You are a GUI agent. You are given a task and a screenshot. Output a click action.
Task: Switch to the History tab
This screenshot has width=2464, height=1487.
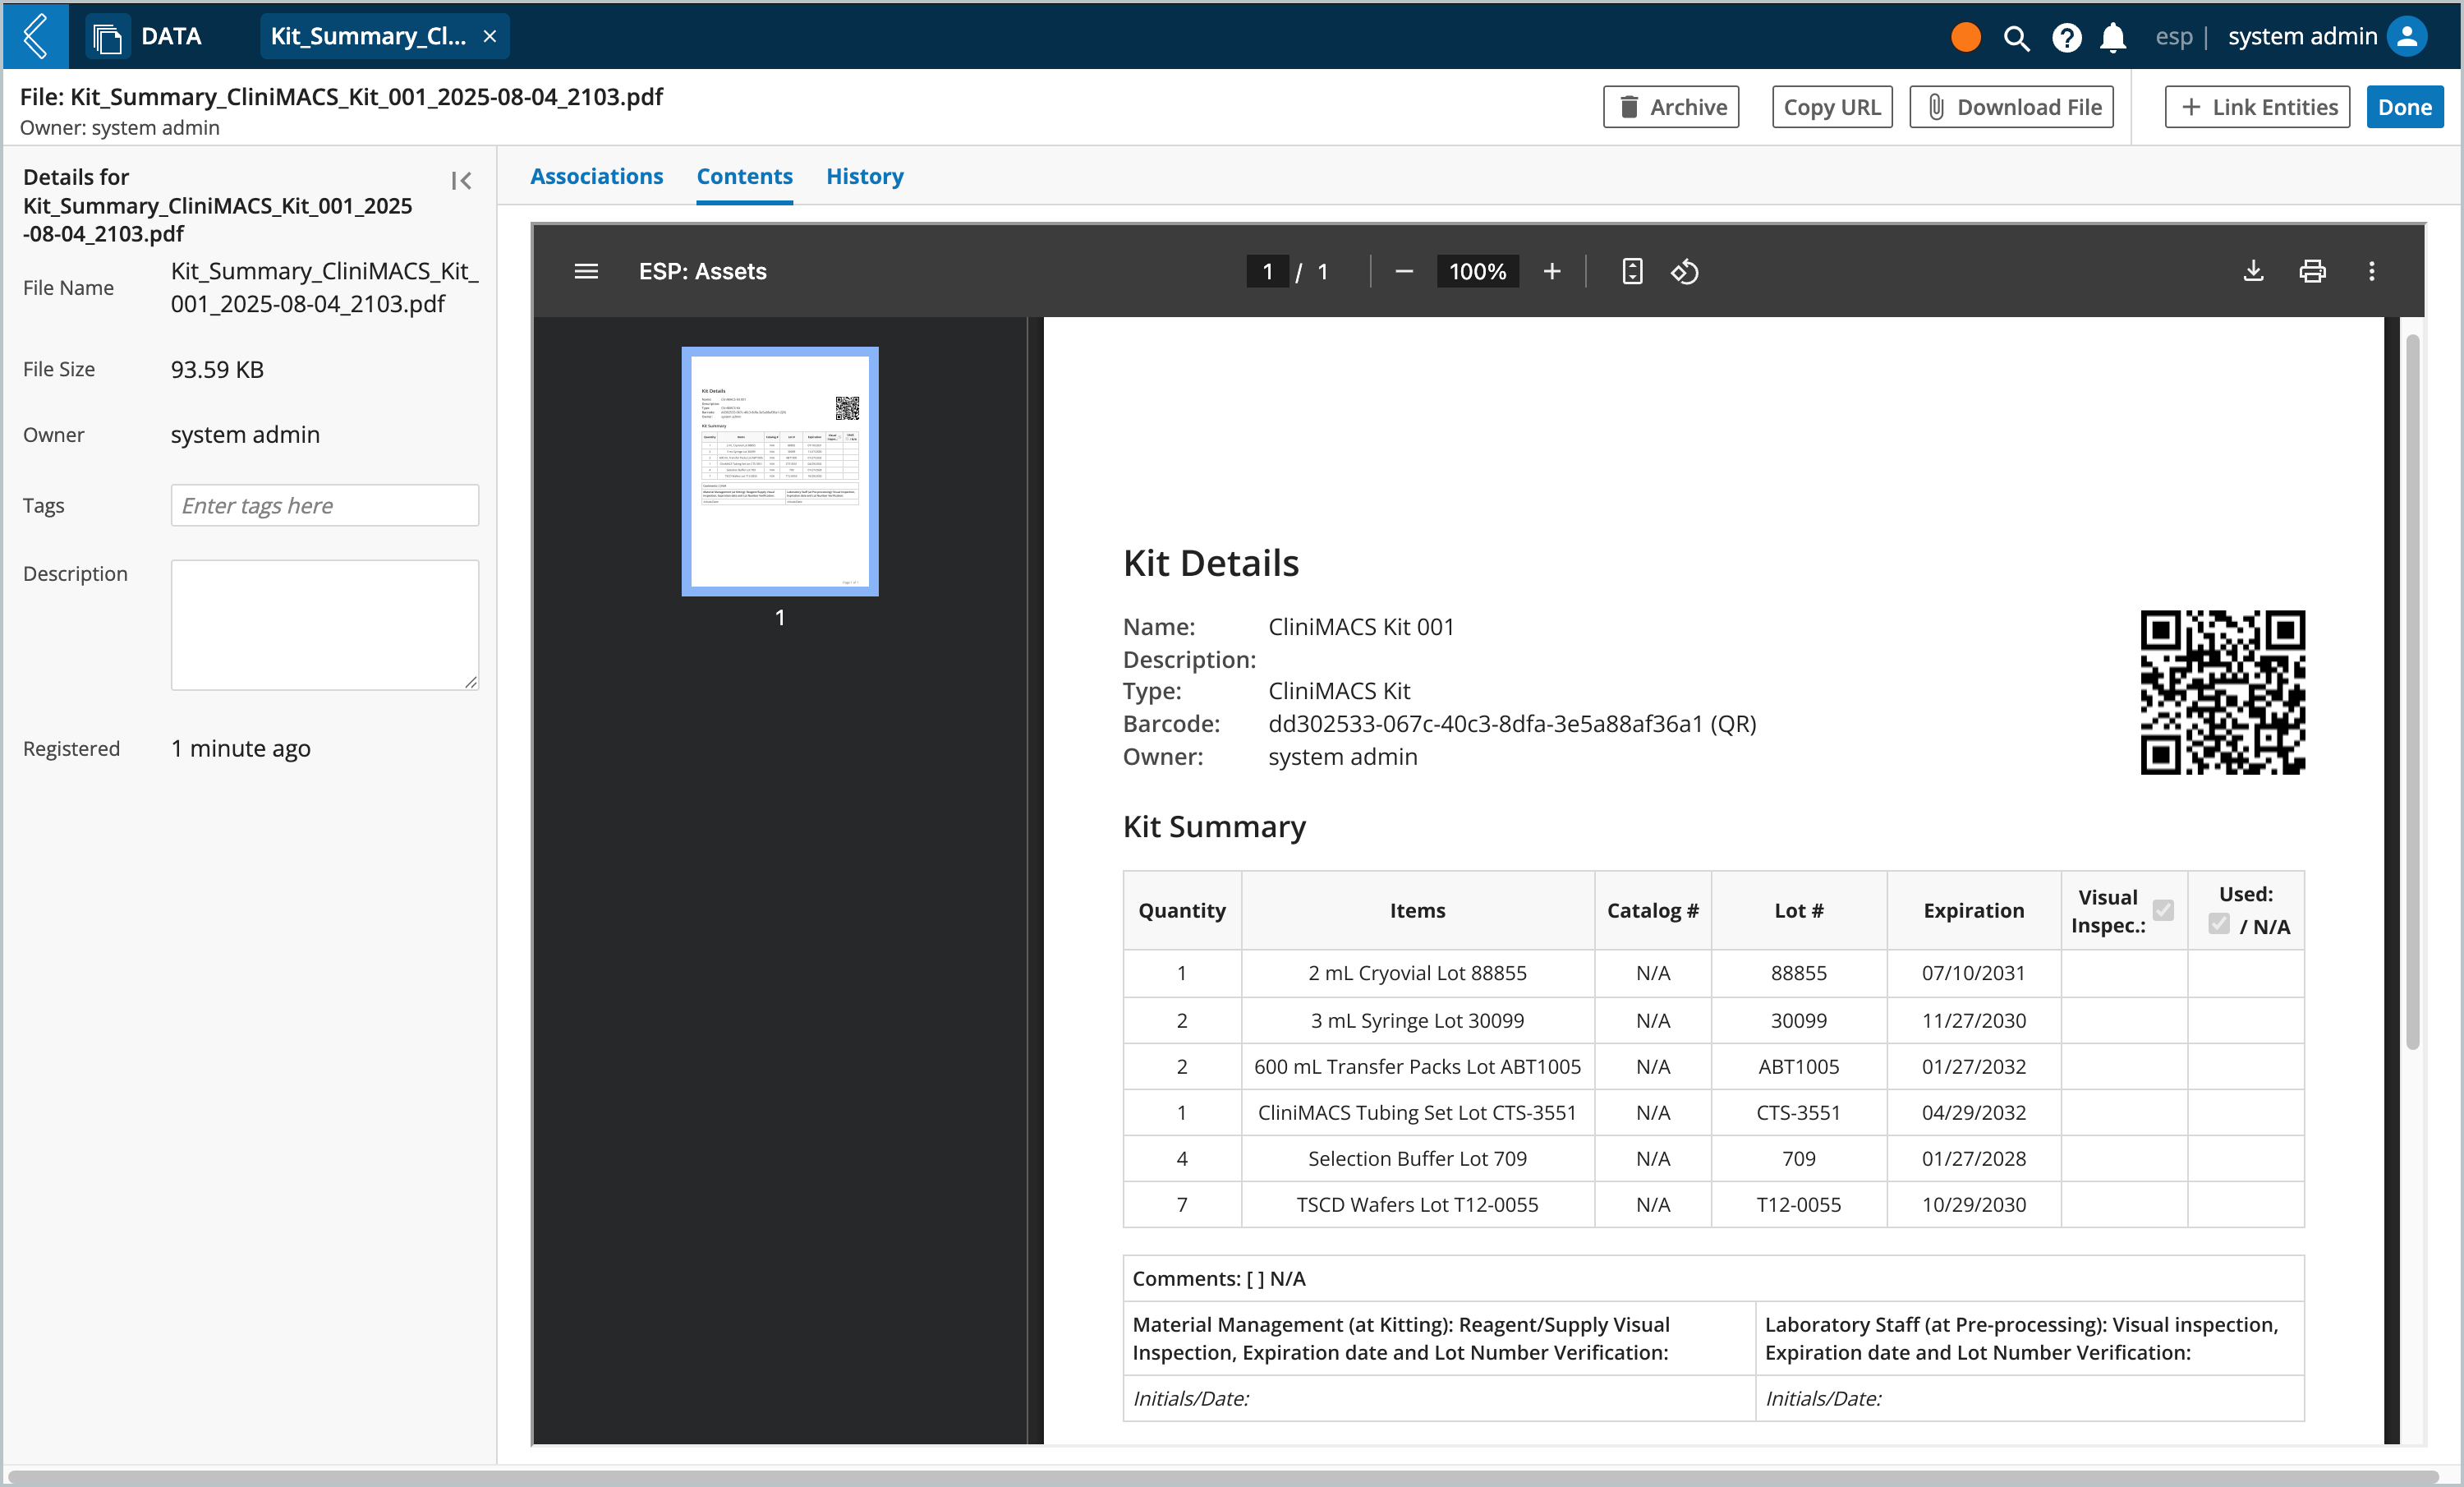pyautogui.click(x=865, y=176)
